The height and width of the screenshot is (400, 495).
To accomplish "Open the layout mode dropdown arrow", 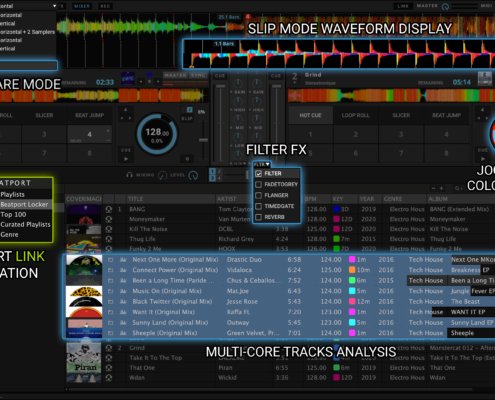I will [54, 6].
